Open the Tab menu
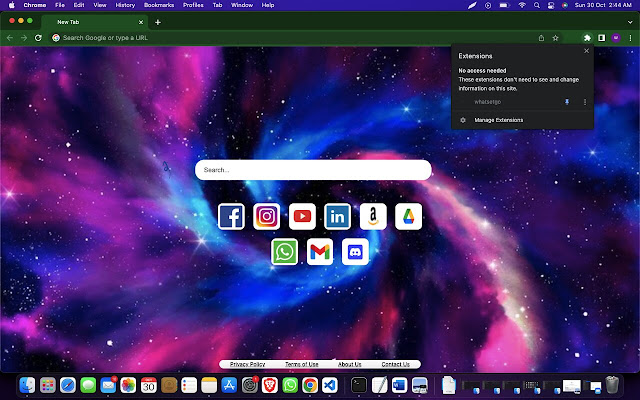 [x=218, y=5]
